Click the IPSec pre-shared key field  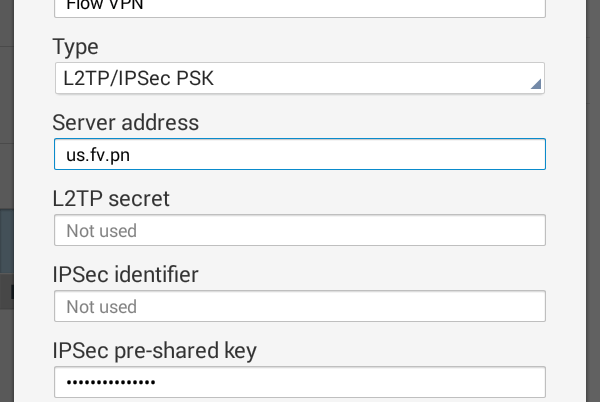coord(298,382)
